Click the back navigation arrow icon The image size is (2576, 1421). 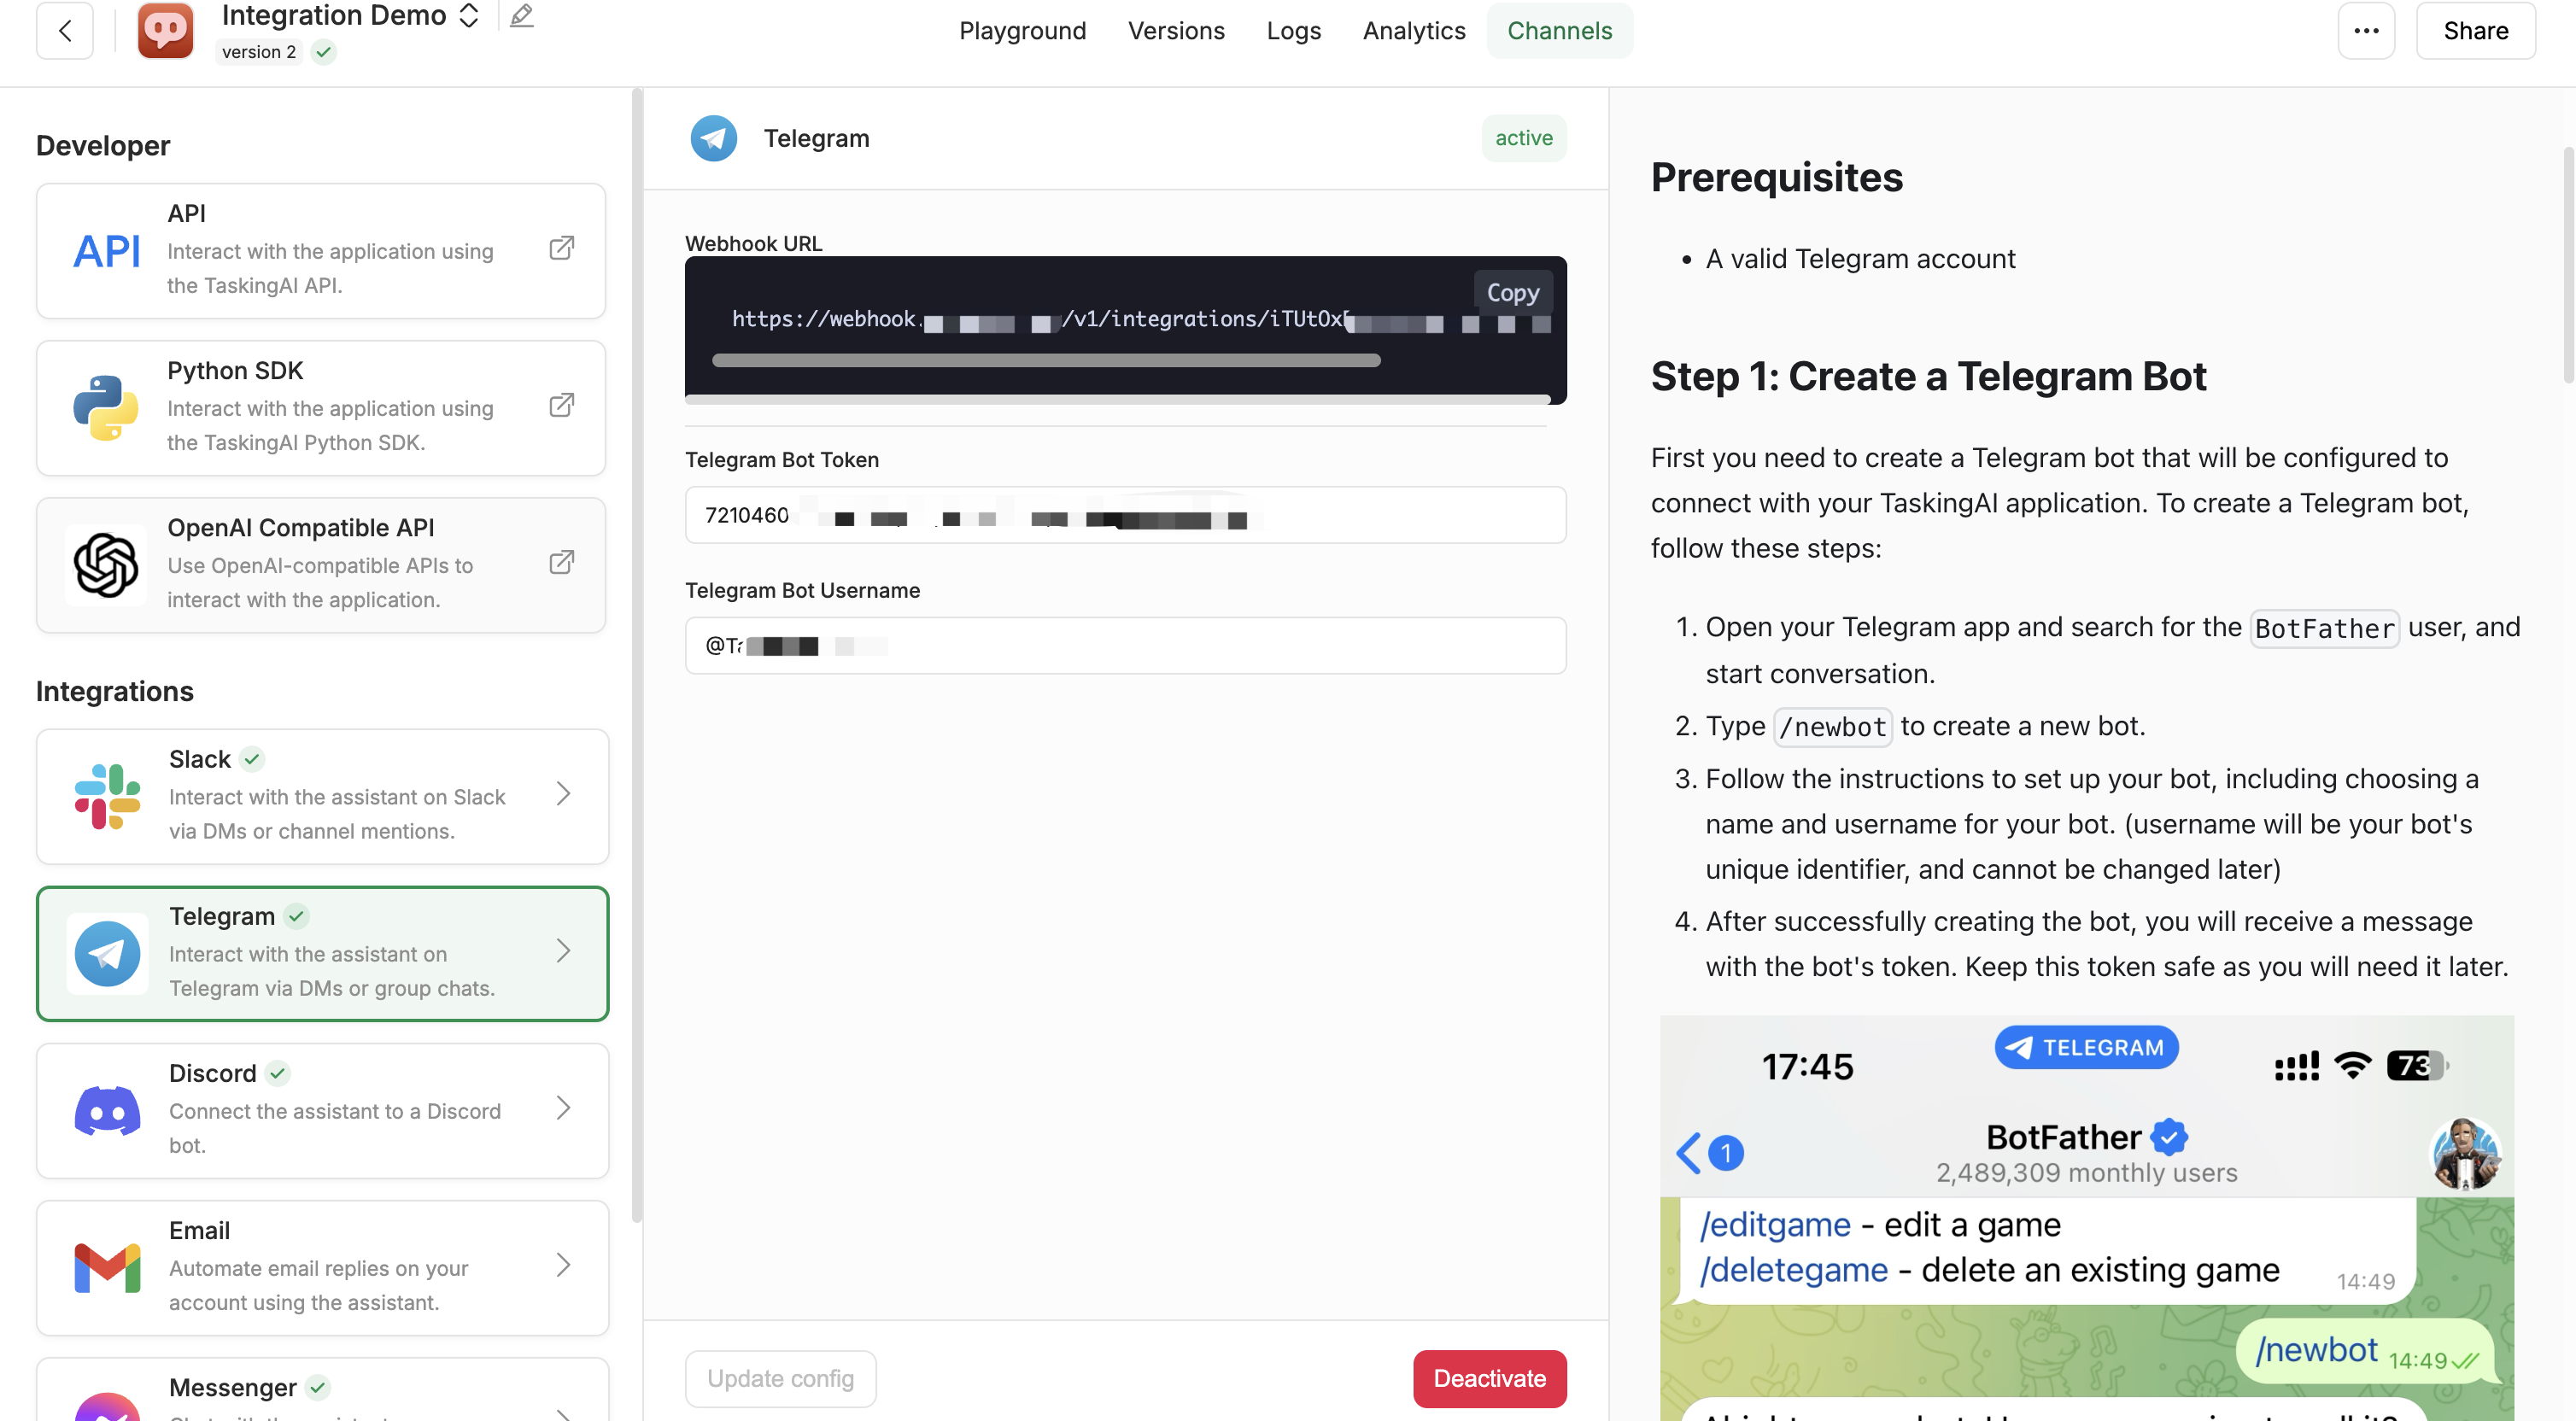coord(63,30)
